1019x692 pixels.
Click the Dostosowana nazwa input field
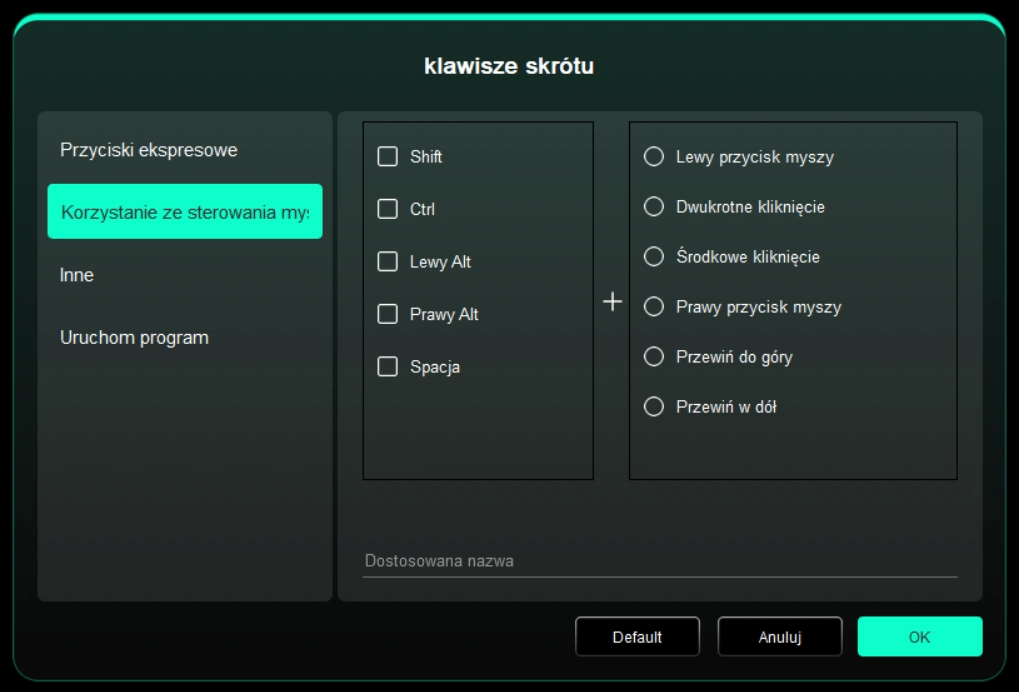[659, 561]
